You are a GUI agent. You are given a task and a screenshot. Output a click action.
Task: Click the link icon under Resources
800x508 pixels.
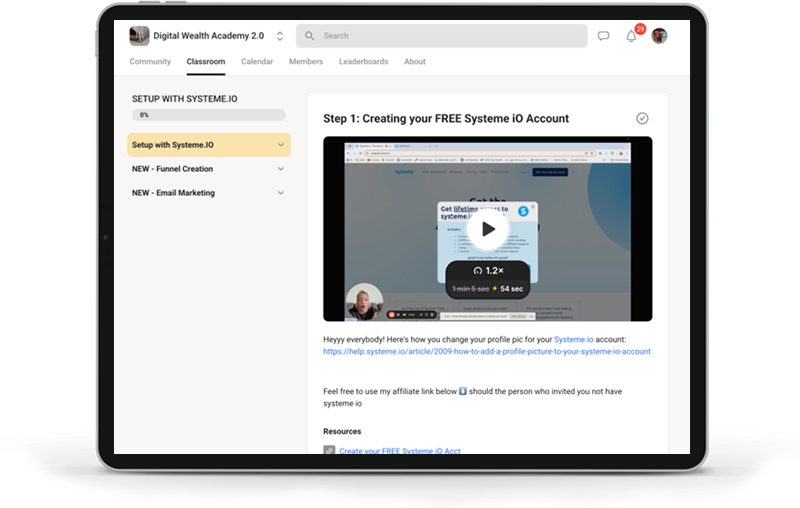pos(329,451)
